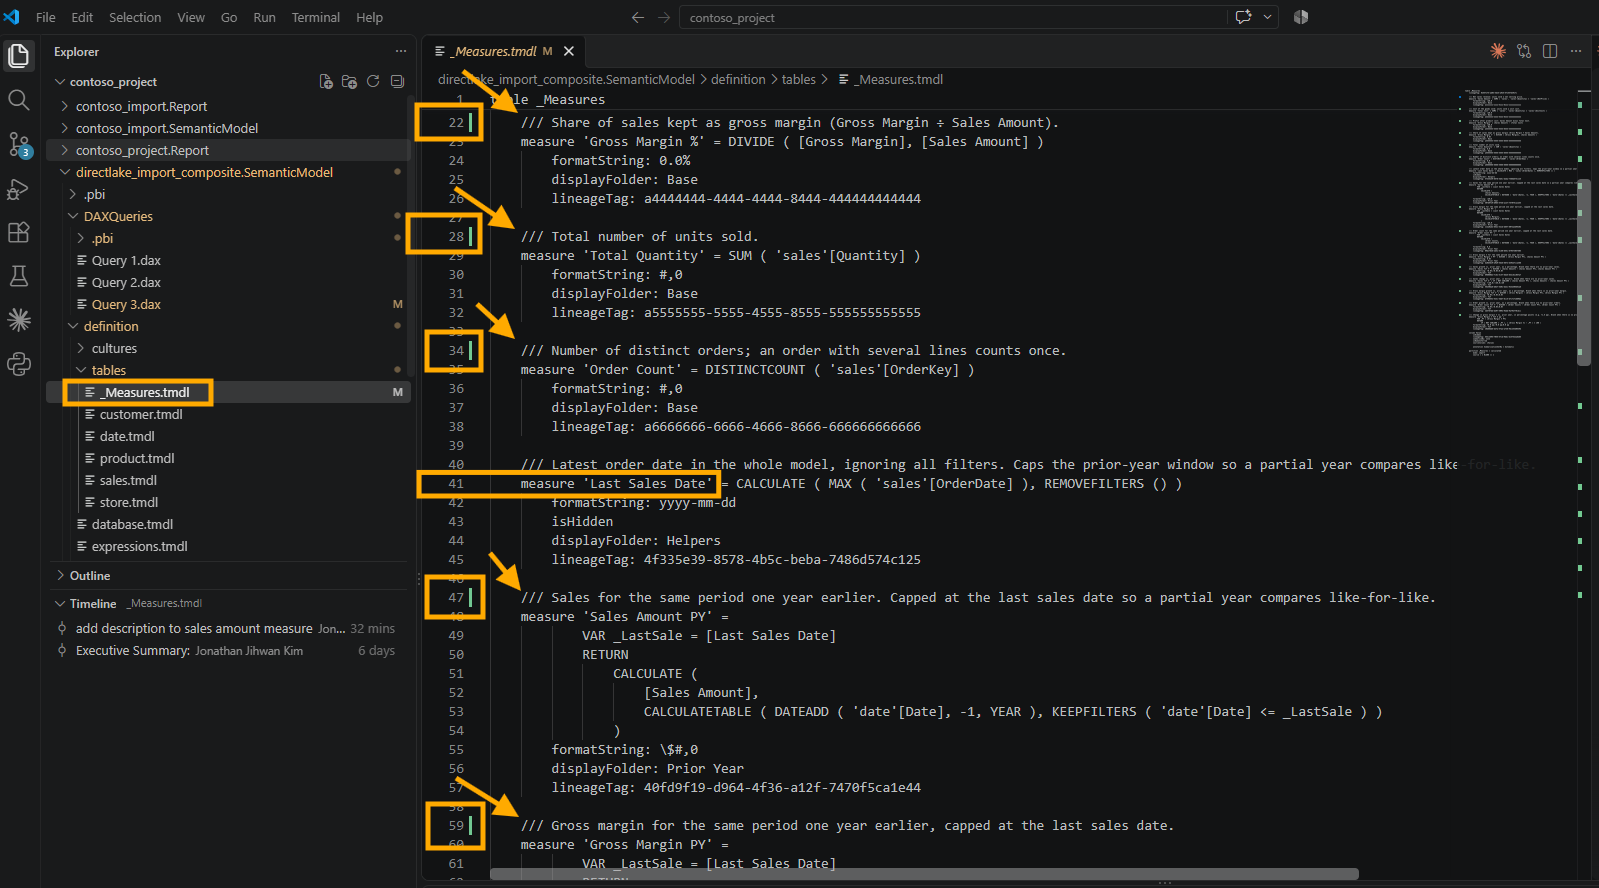Open the Run and Debug view
1599x888 pixels.
click(x=19, y=188)
